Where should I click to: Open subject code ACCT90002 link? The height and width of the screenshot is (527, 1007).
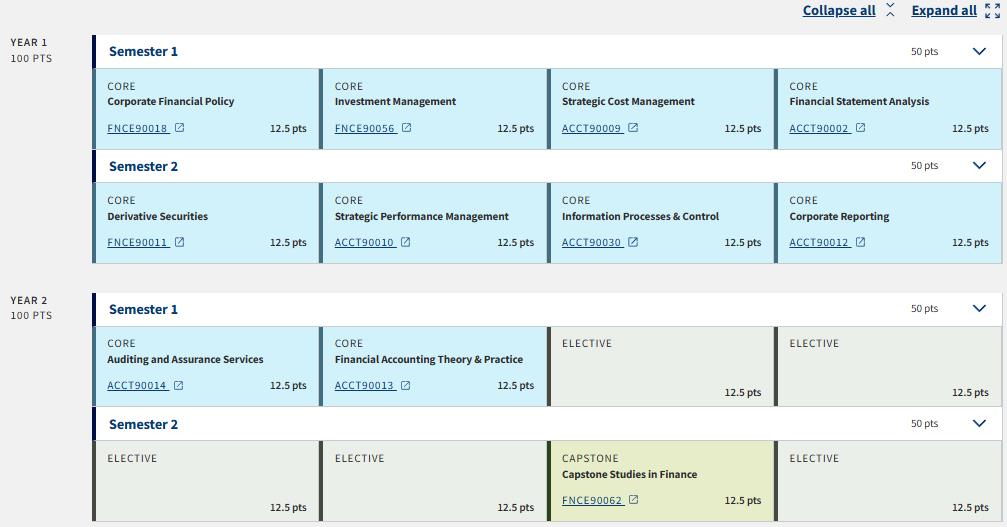[x=819, y=128]
